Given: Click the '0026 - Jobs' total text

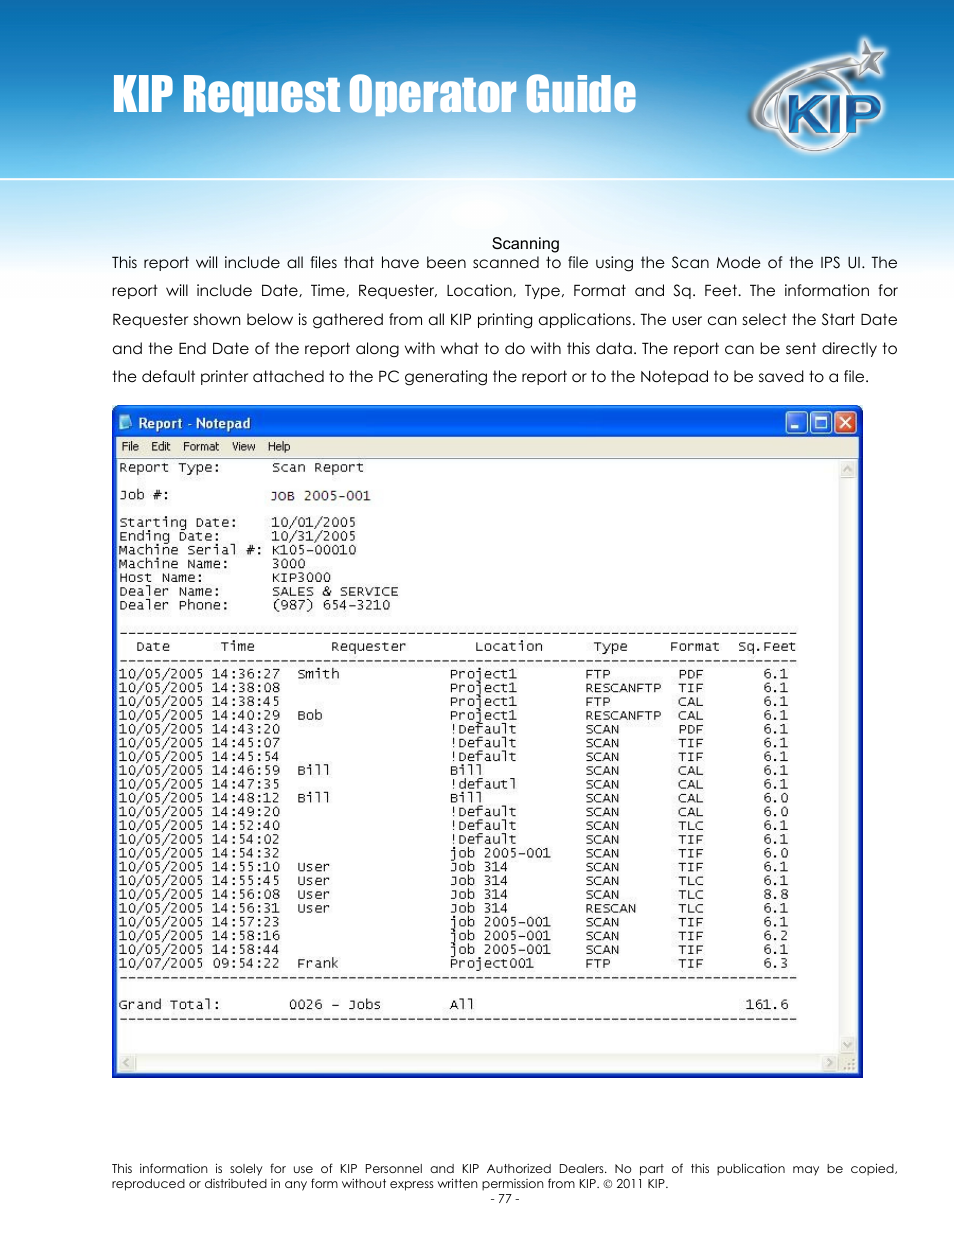Looking at the screenshot, I should point(335,1004).
